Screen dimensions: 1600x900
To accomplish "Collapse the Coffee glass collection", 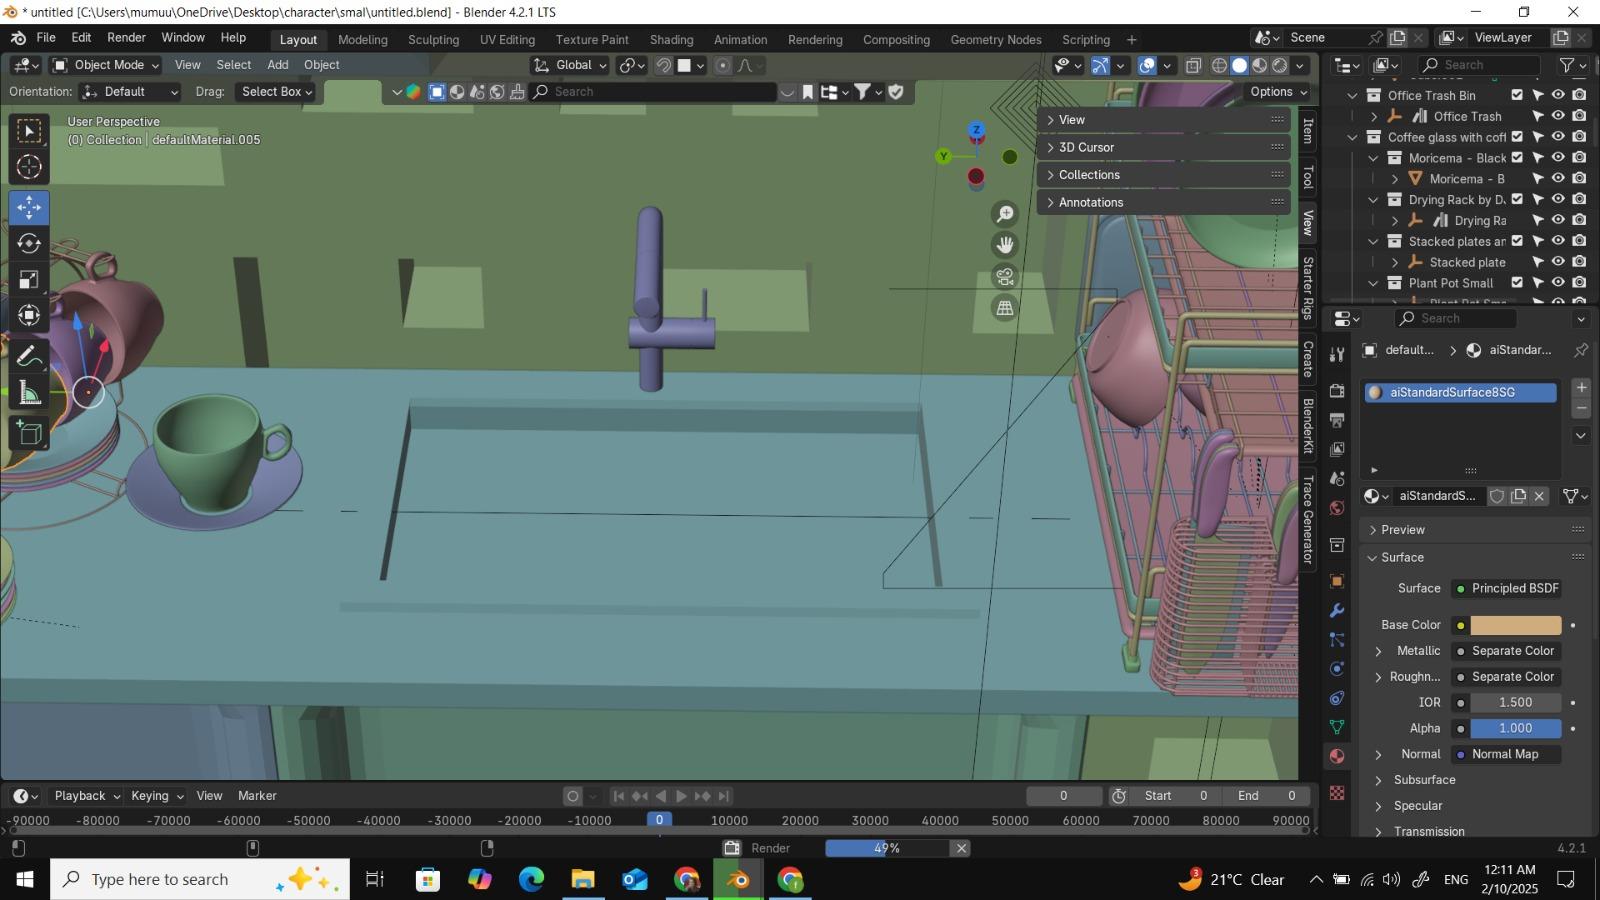I will click(1352, 137).
